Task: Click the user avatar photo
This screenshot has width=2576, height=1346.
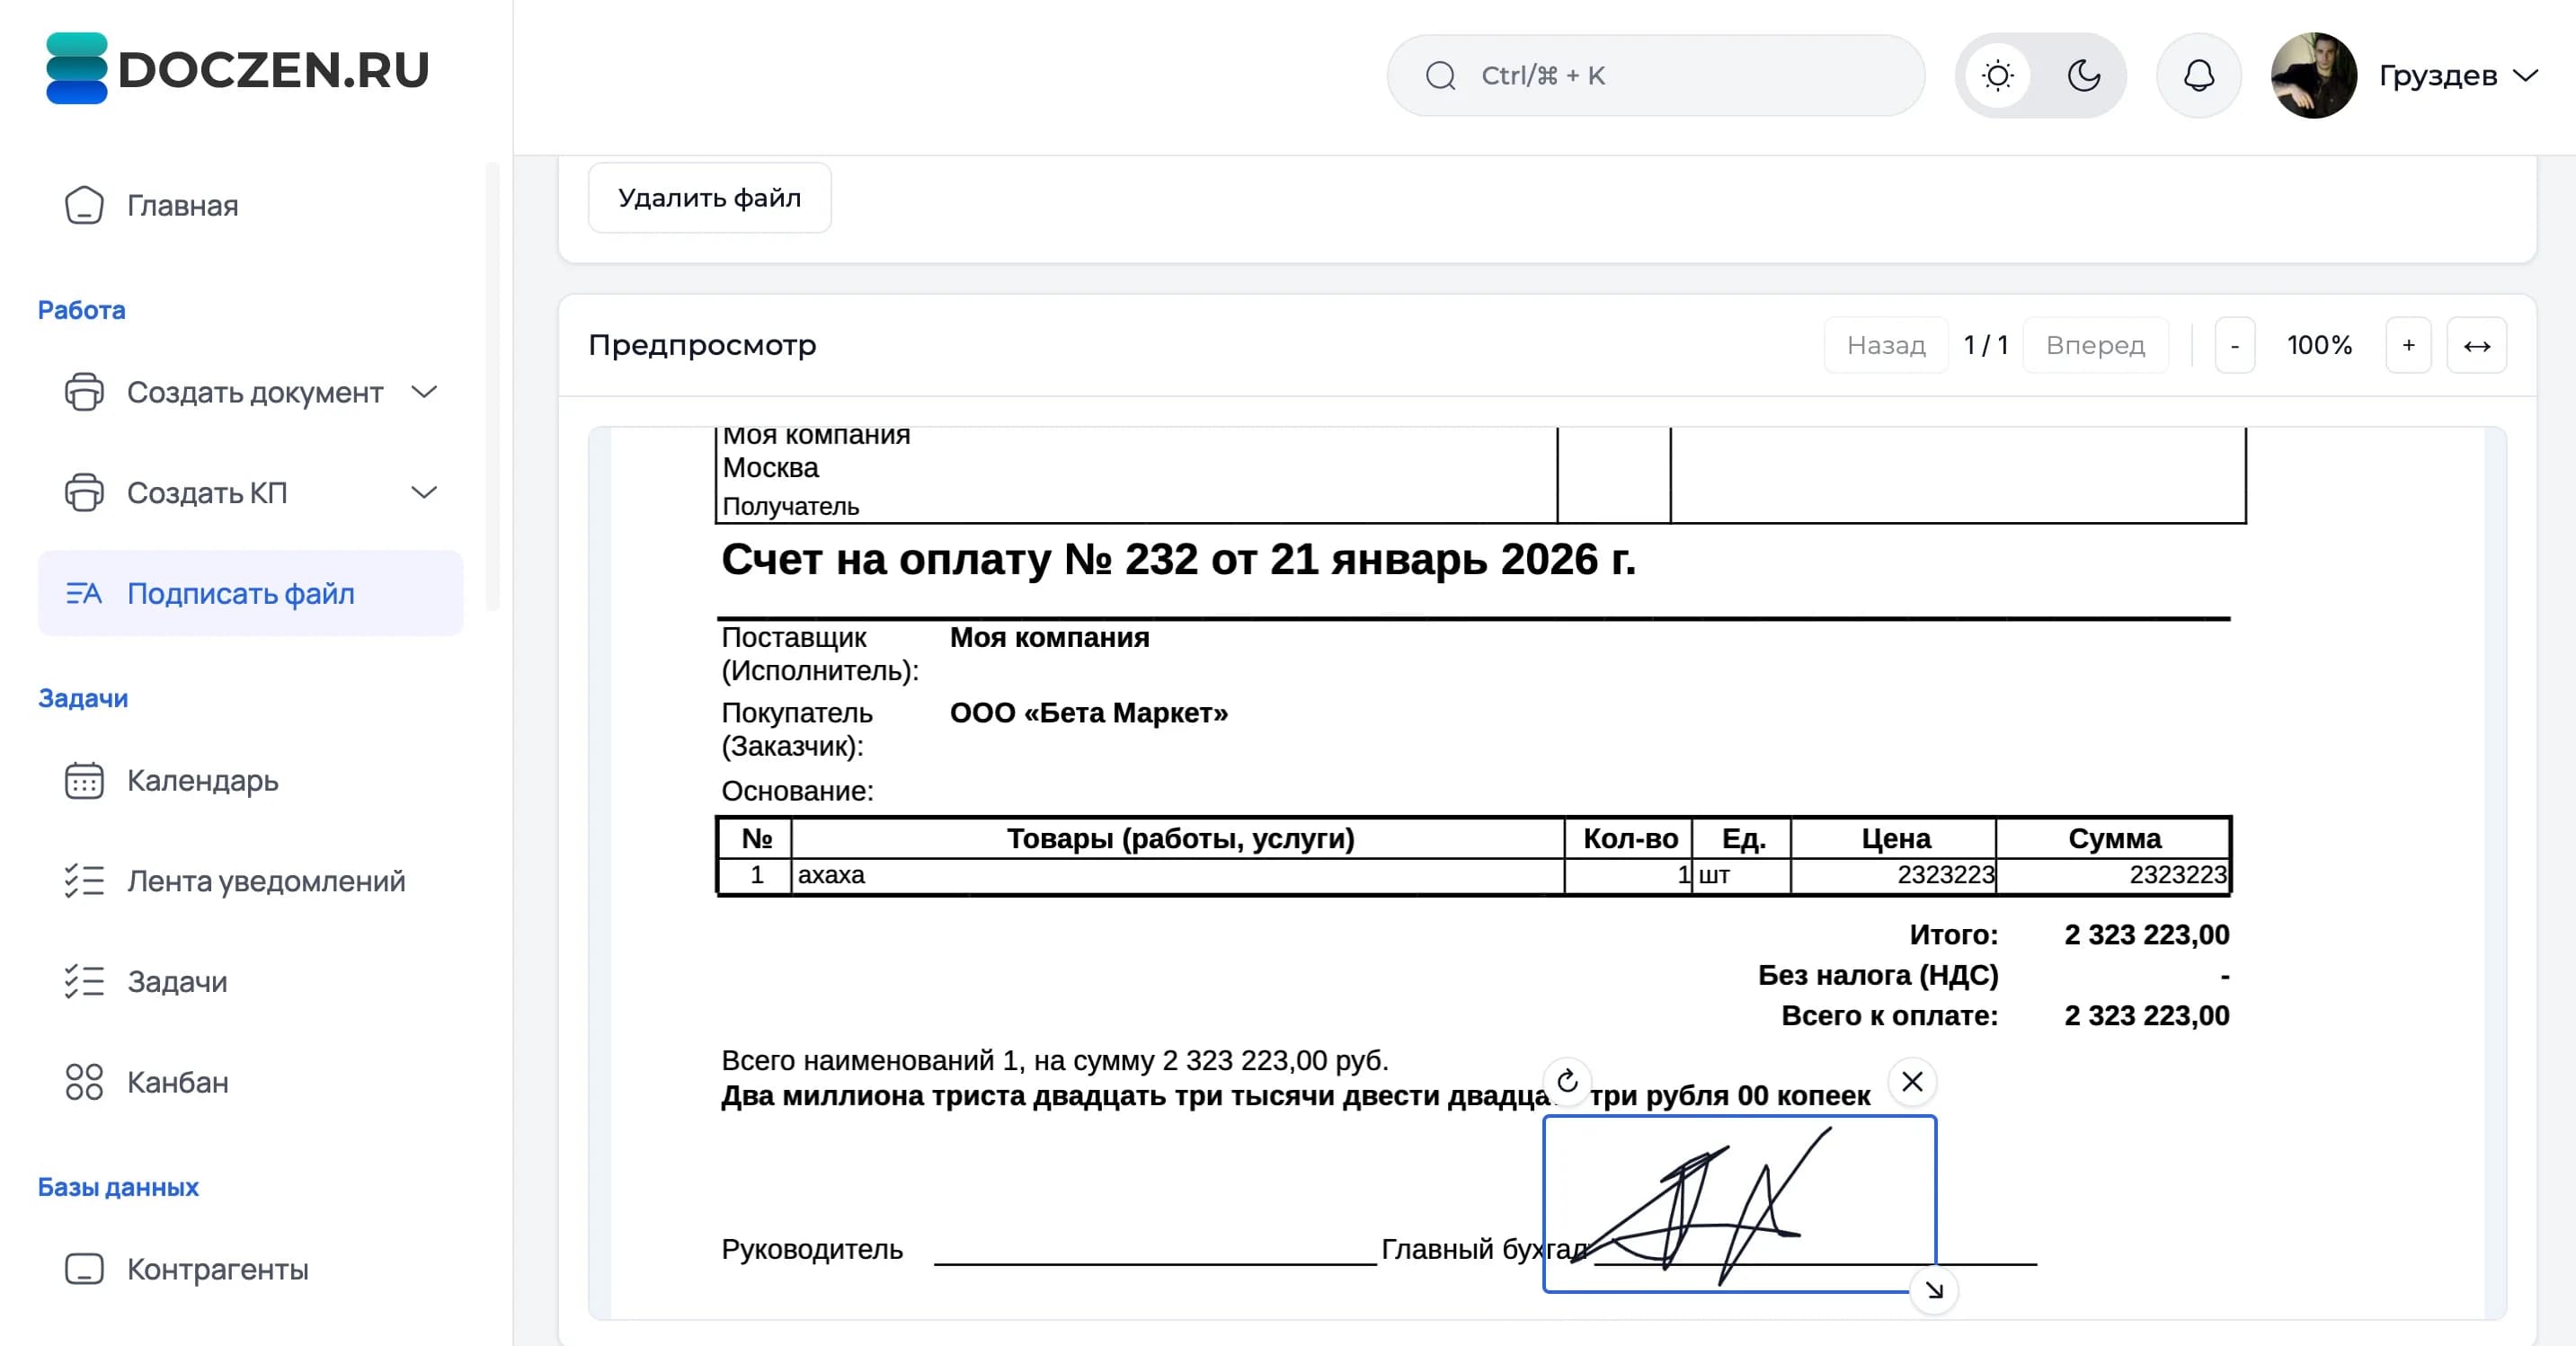Action: pos(2313,76)
